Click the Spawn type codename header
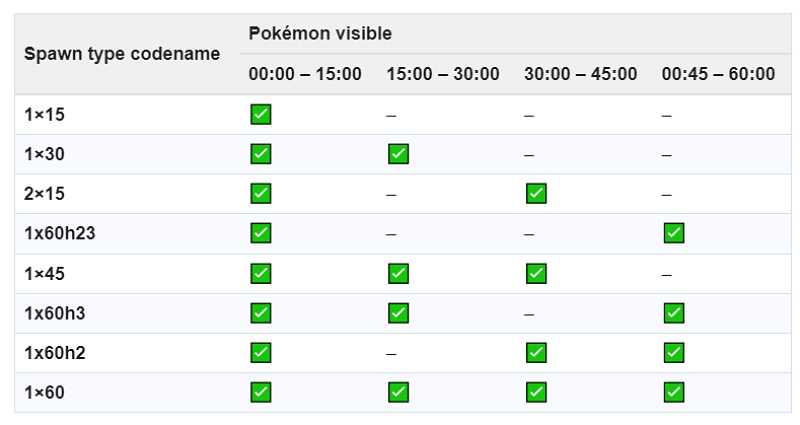The image size is (800, 425). click(121, 53)
